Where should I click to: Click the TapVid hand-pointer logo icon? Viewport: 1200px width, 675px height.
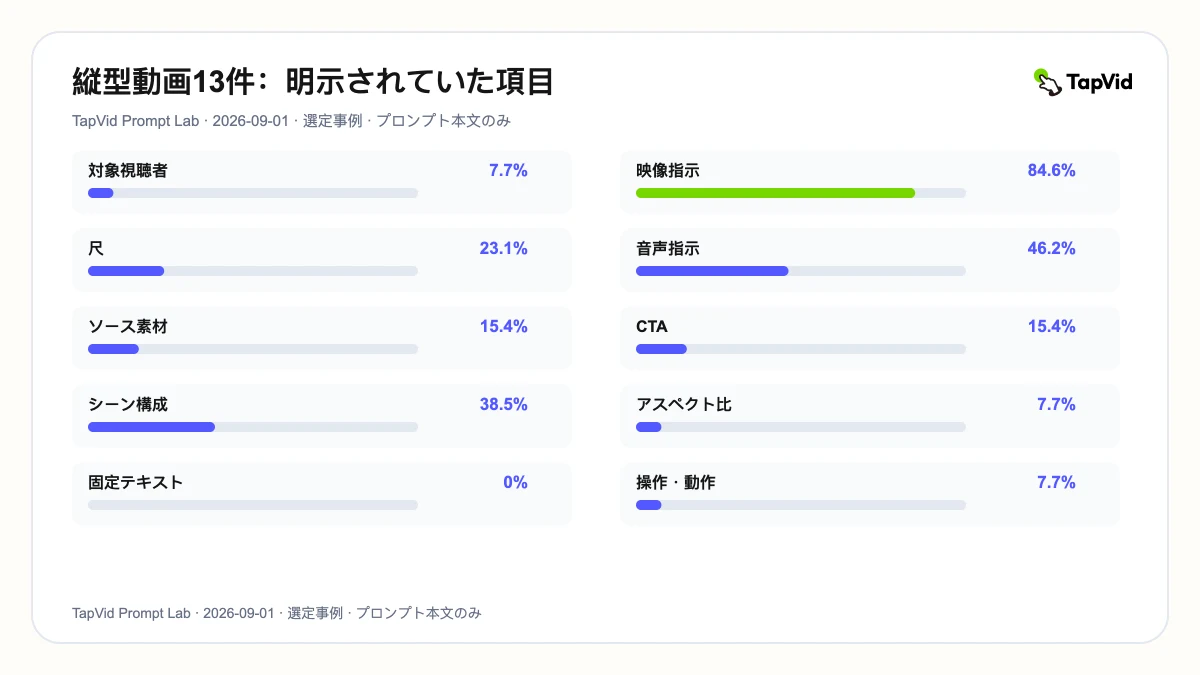click(x=1047, y=82)
